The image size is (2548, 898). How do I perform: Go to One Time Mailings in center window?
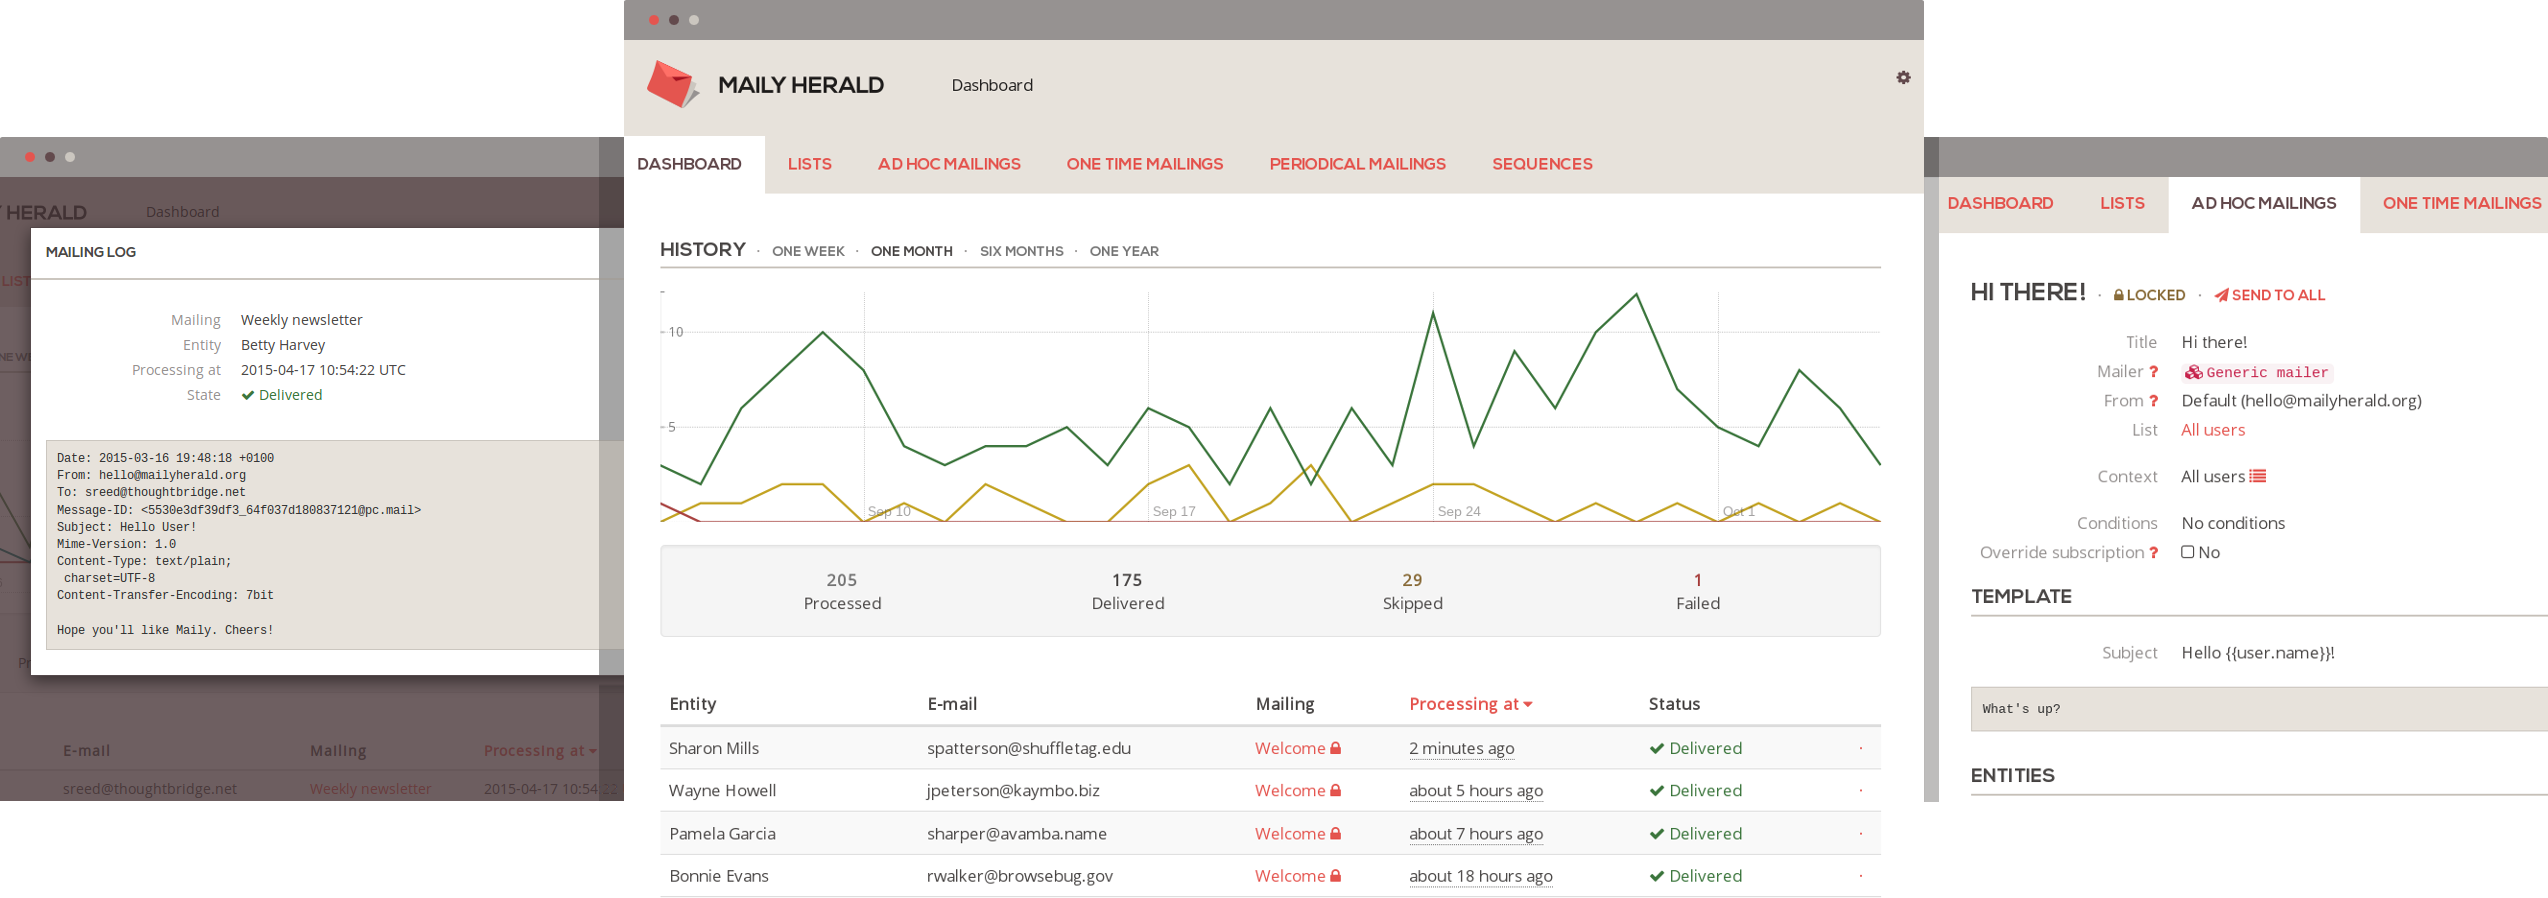tap(1145, 164)
